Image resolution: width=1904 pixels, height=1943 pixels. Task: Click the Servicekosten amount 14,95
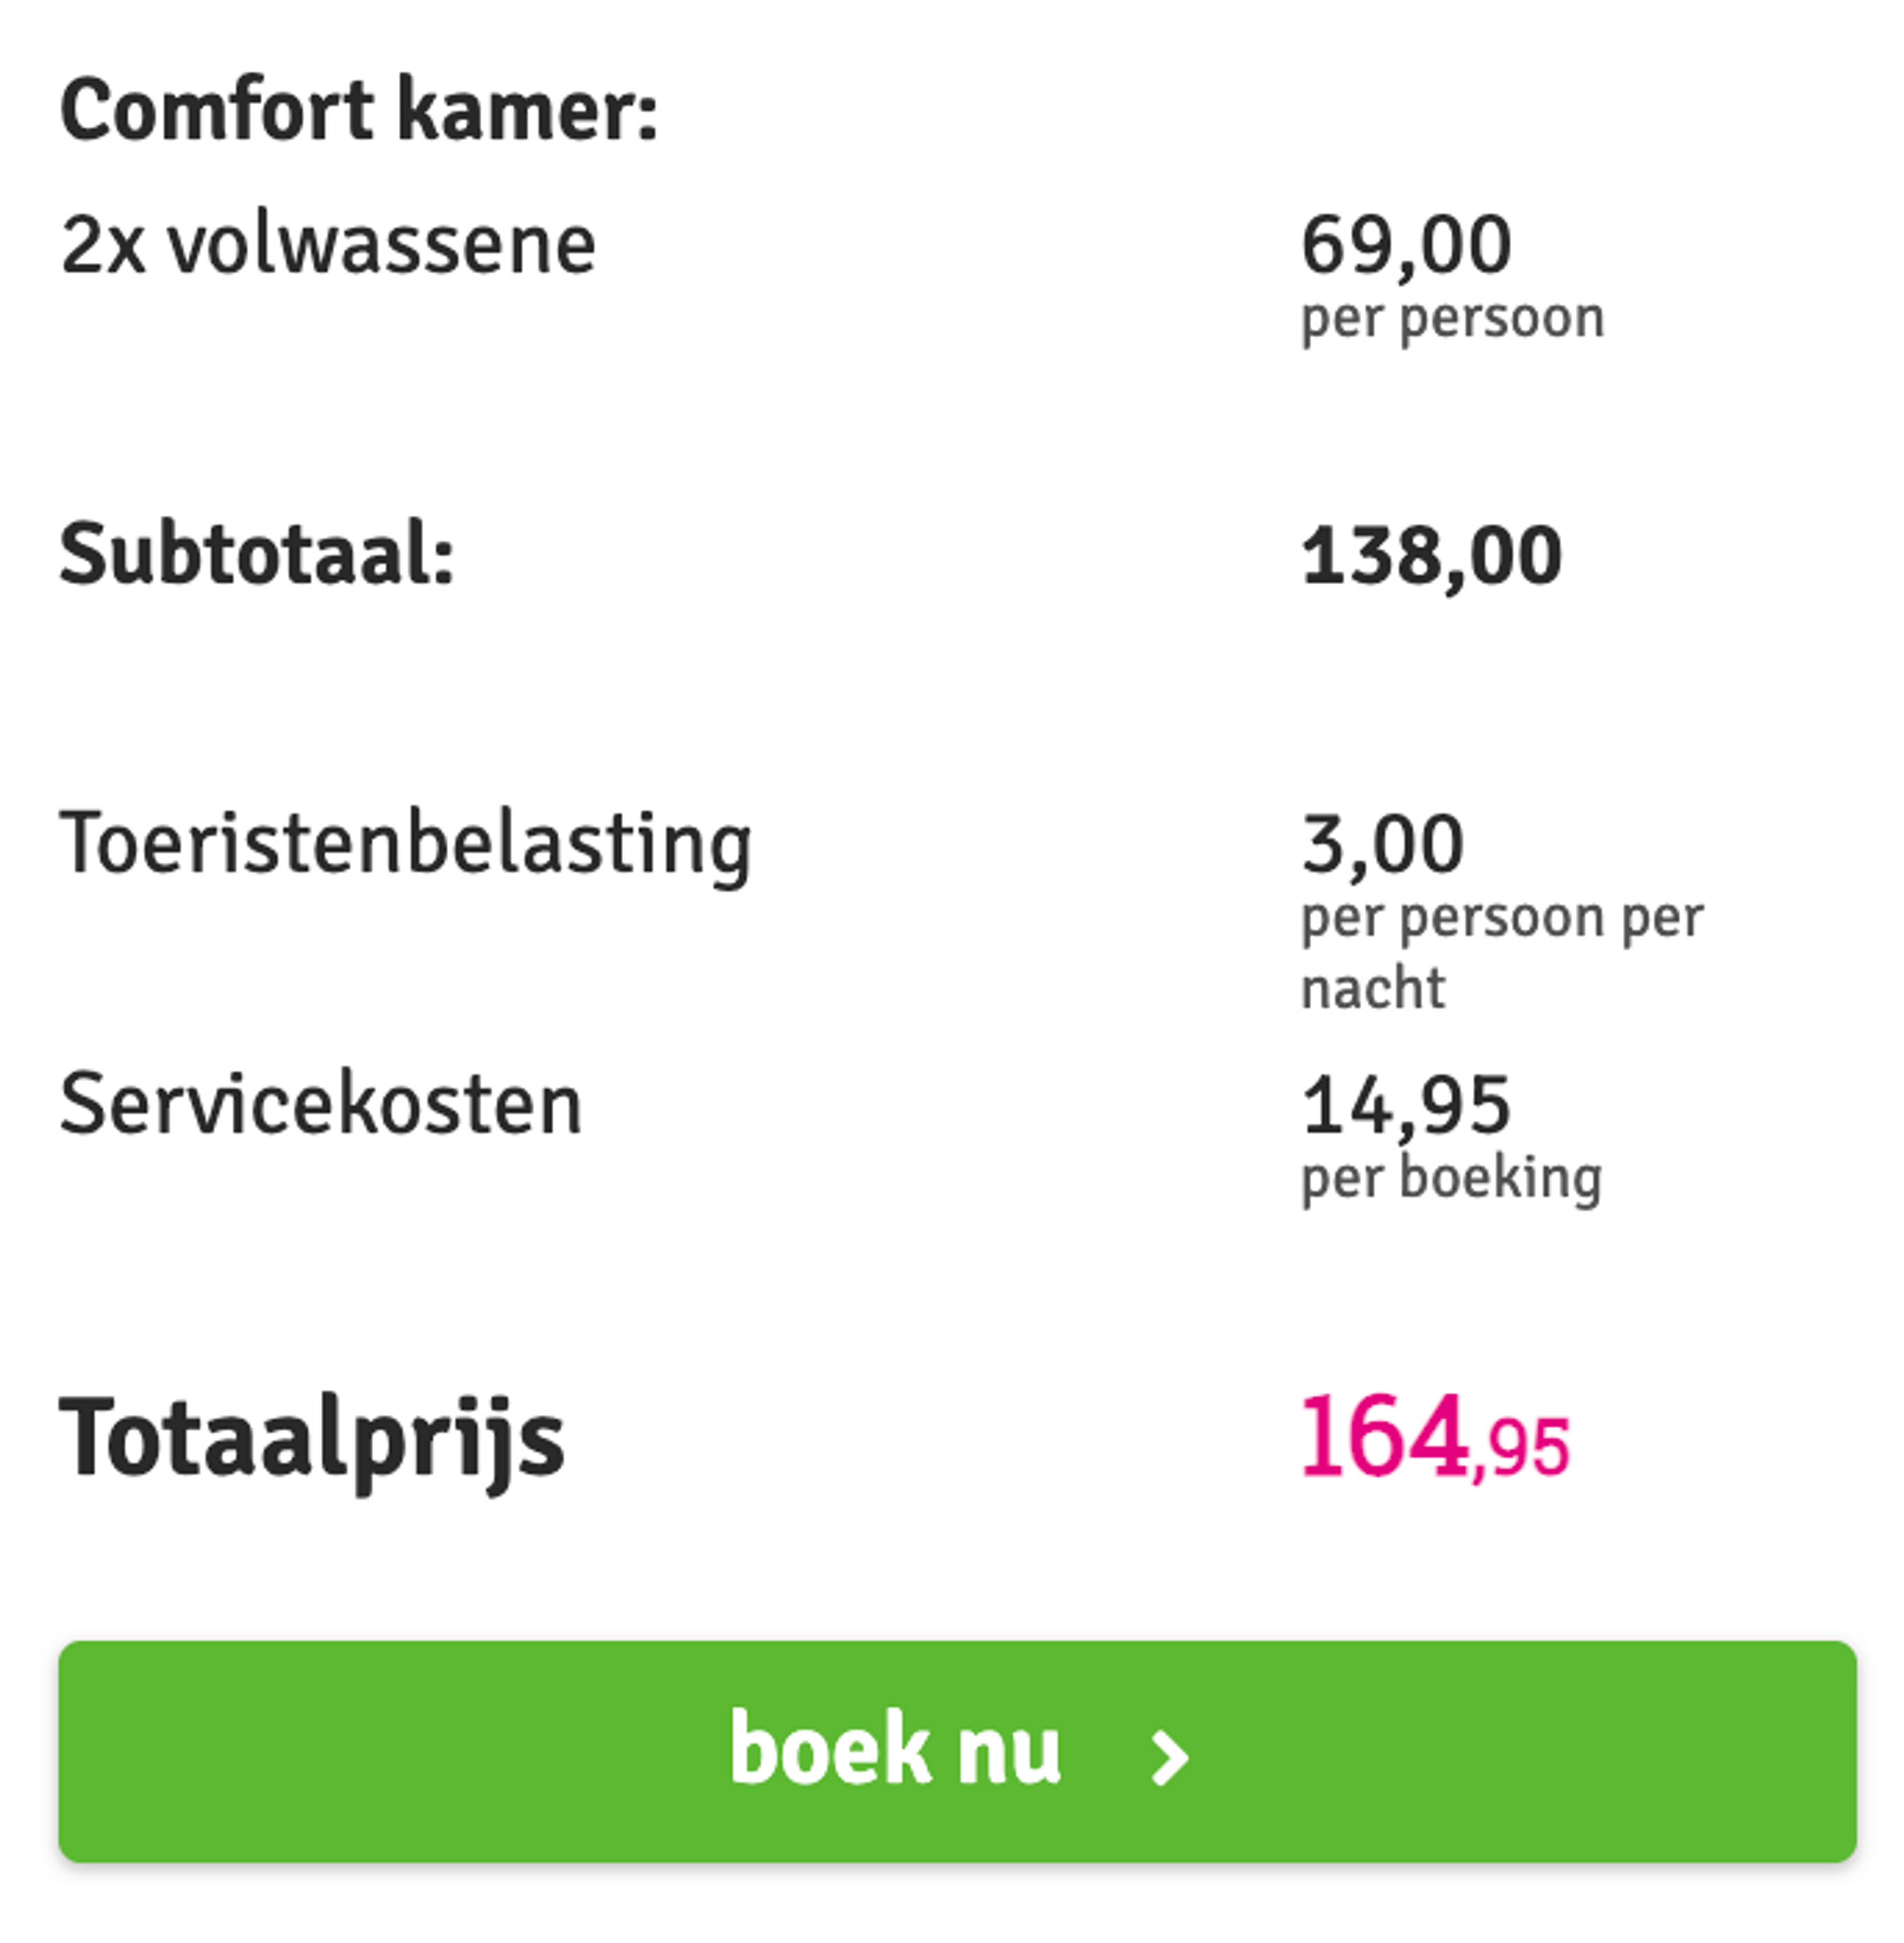pyautogui.click(x=1405, y=1106)
